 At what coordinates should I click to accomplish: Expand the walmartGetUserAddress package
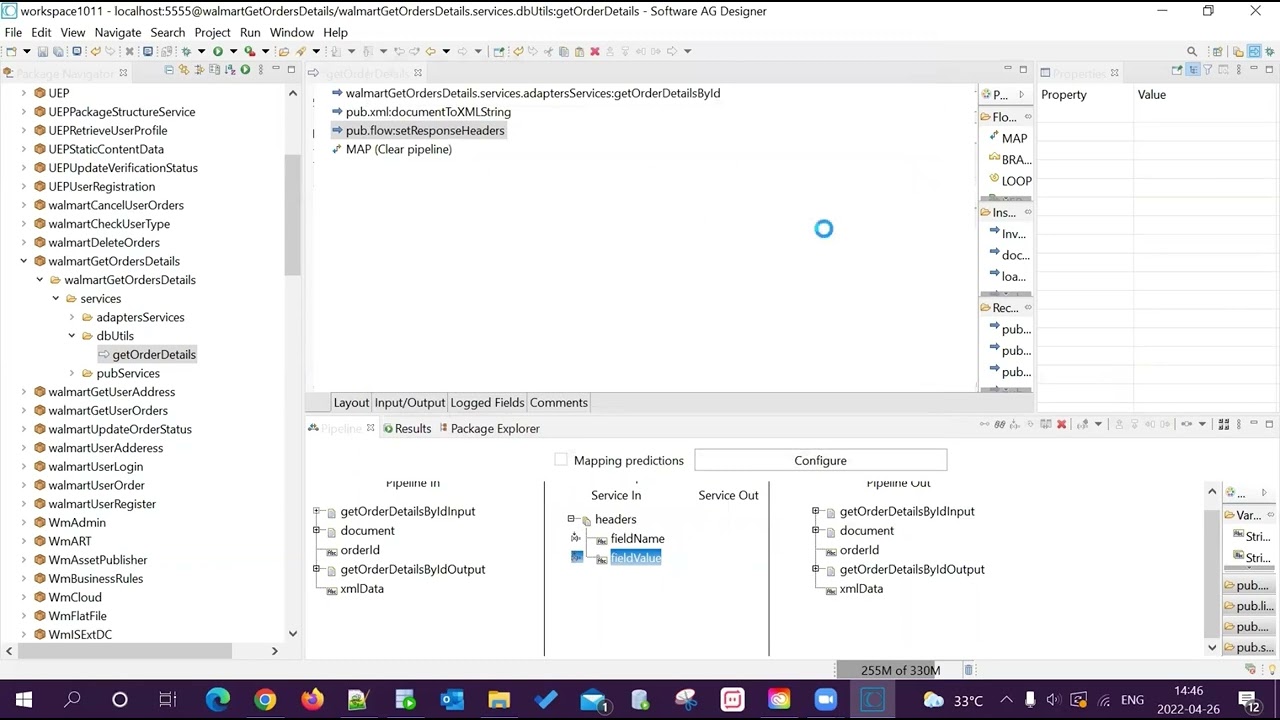point(24,392)
